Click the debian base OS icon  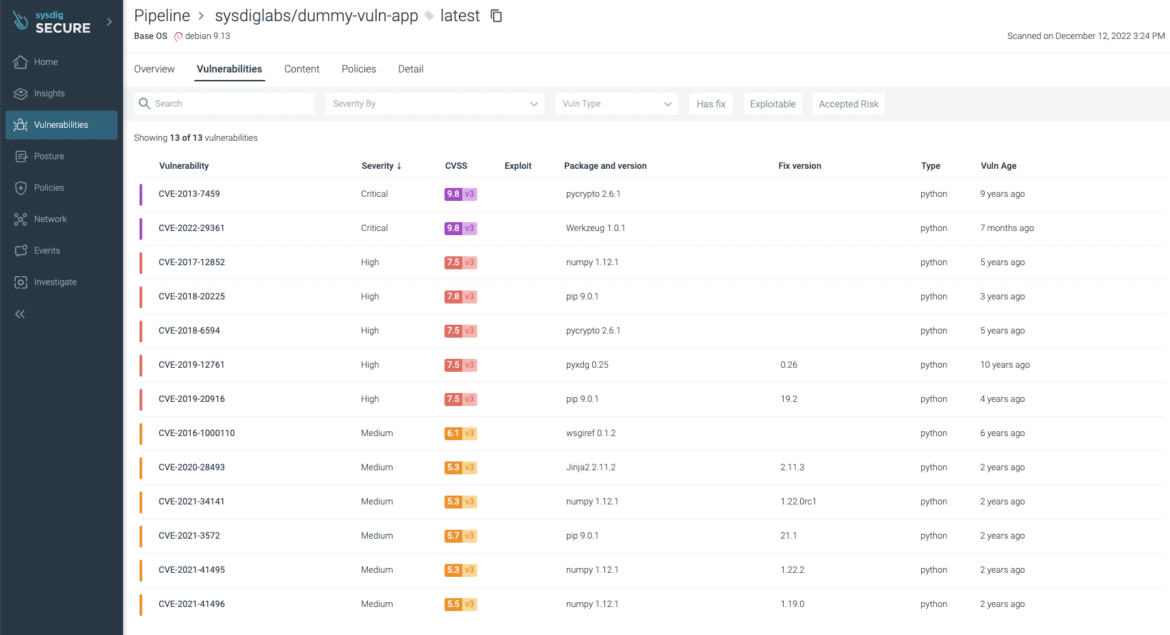point(178,36)
